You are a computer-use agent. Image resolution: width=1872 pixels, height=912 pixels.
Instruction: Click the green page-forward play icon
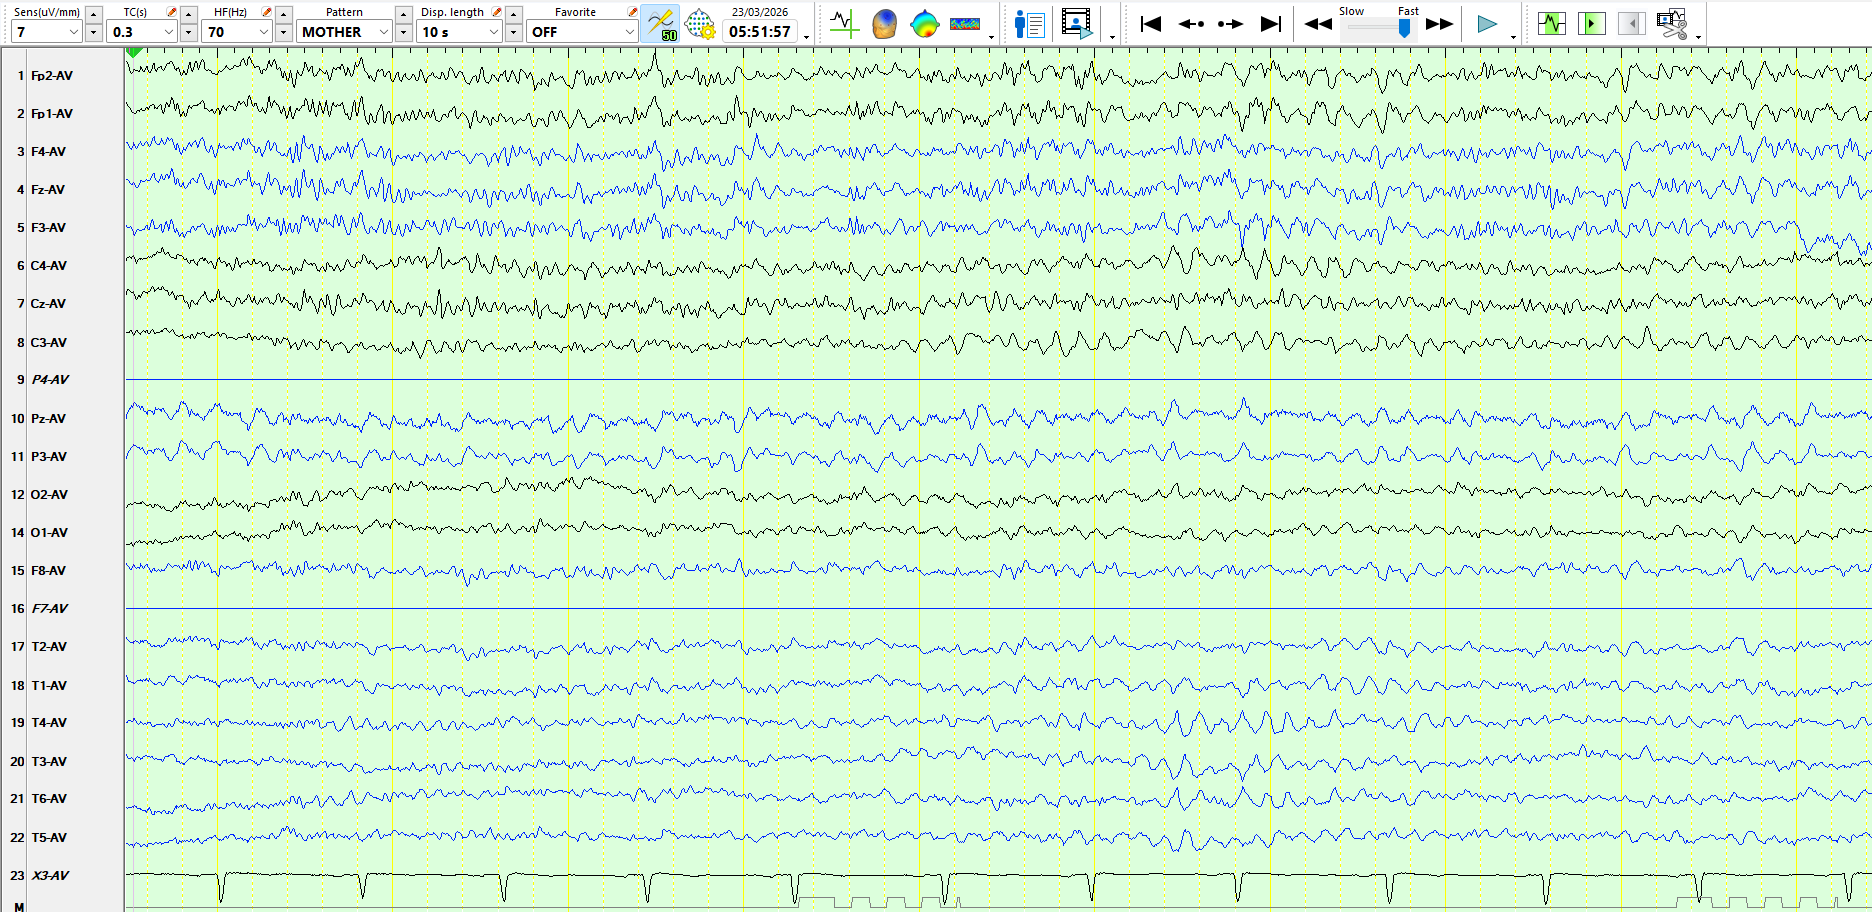tap(1591, 23)
